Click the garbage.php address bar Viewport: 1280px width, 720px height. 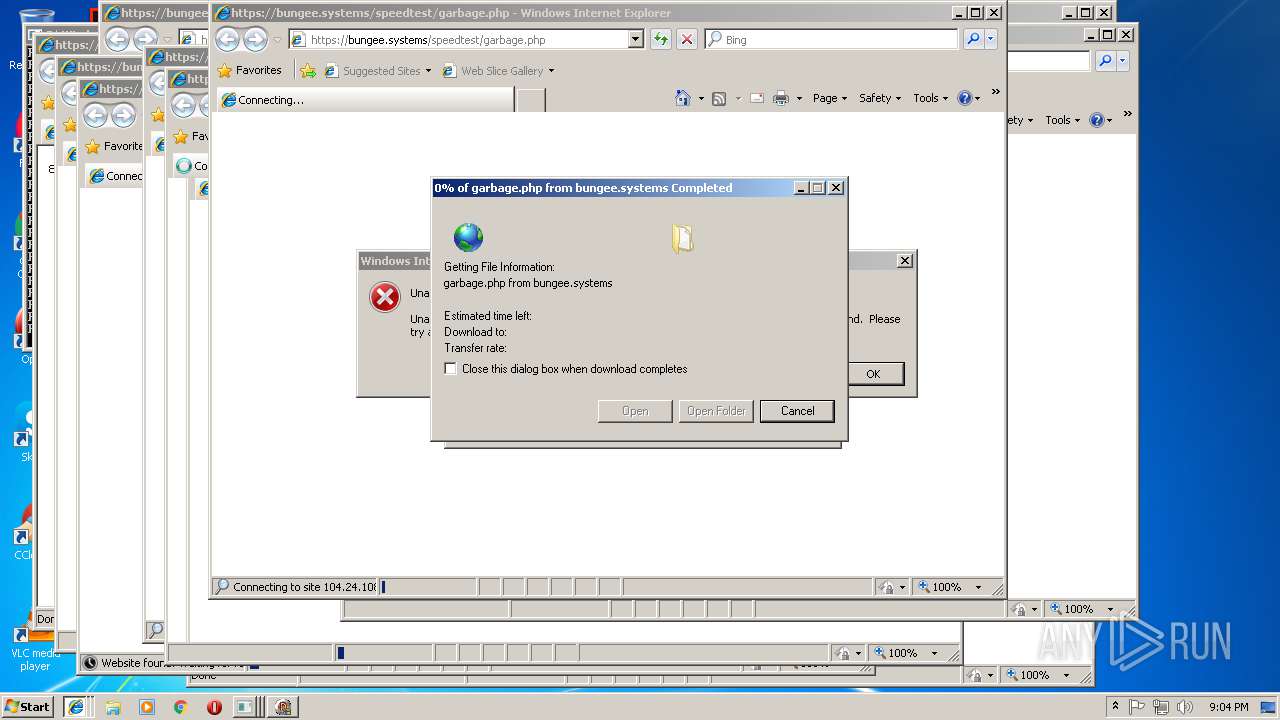coord(466,40)
